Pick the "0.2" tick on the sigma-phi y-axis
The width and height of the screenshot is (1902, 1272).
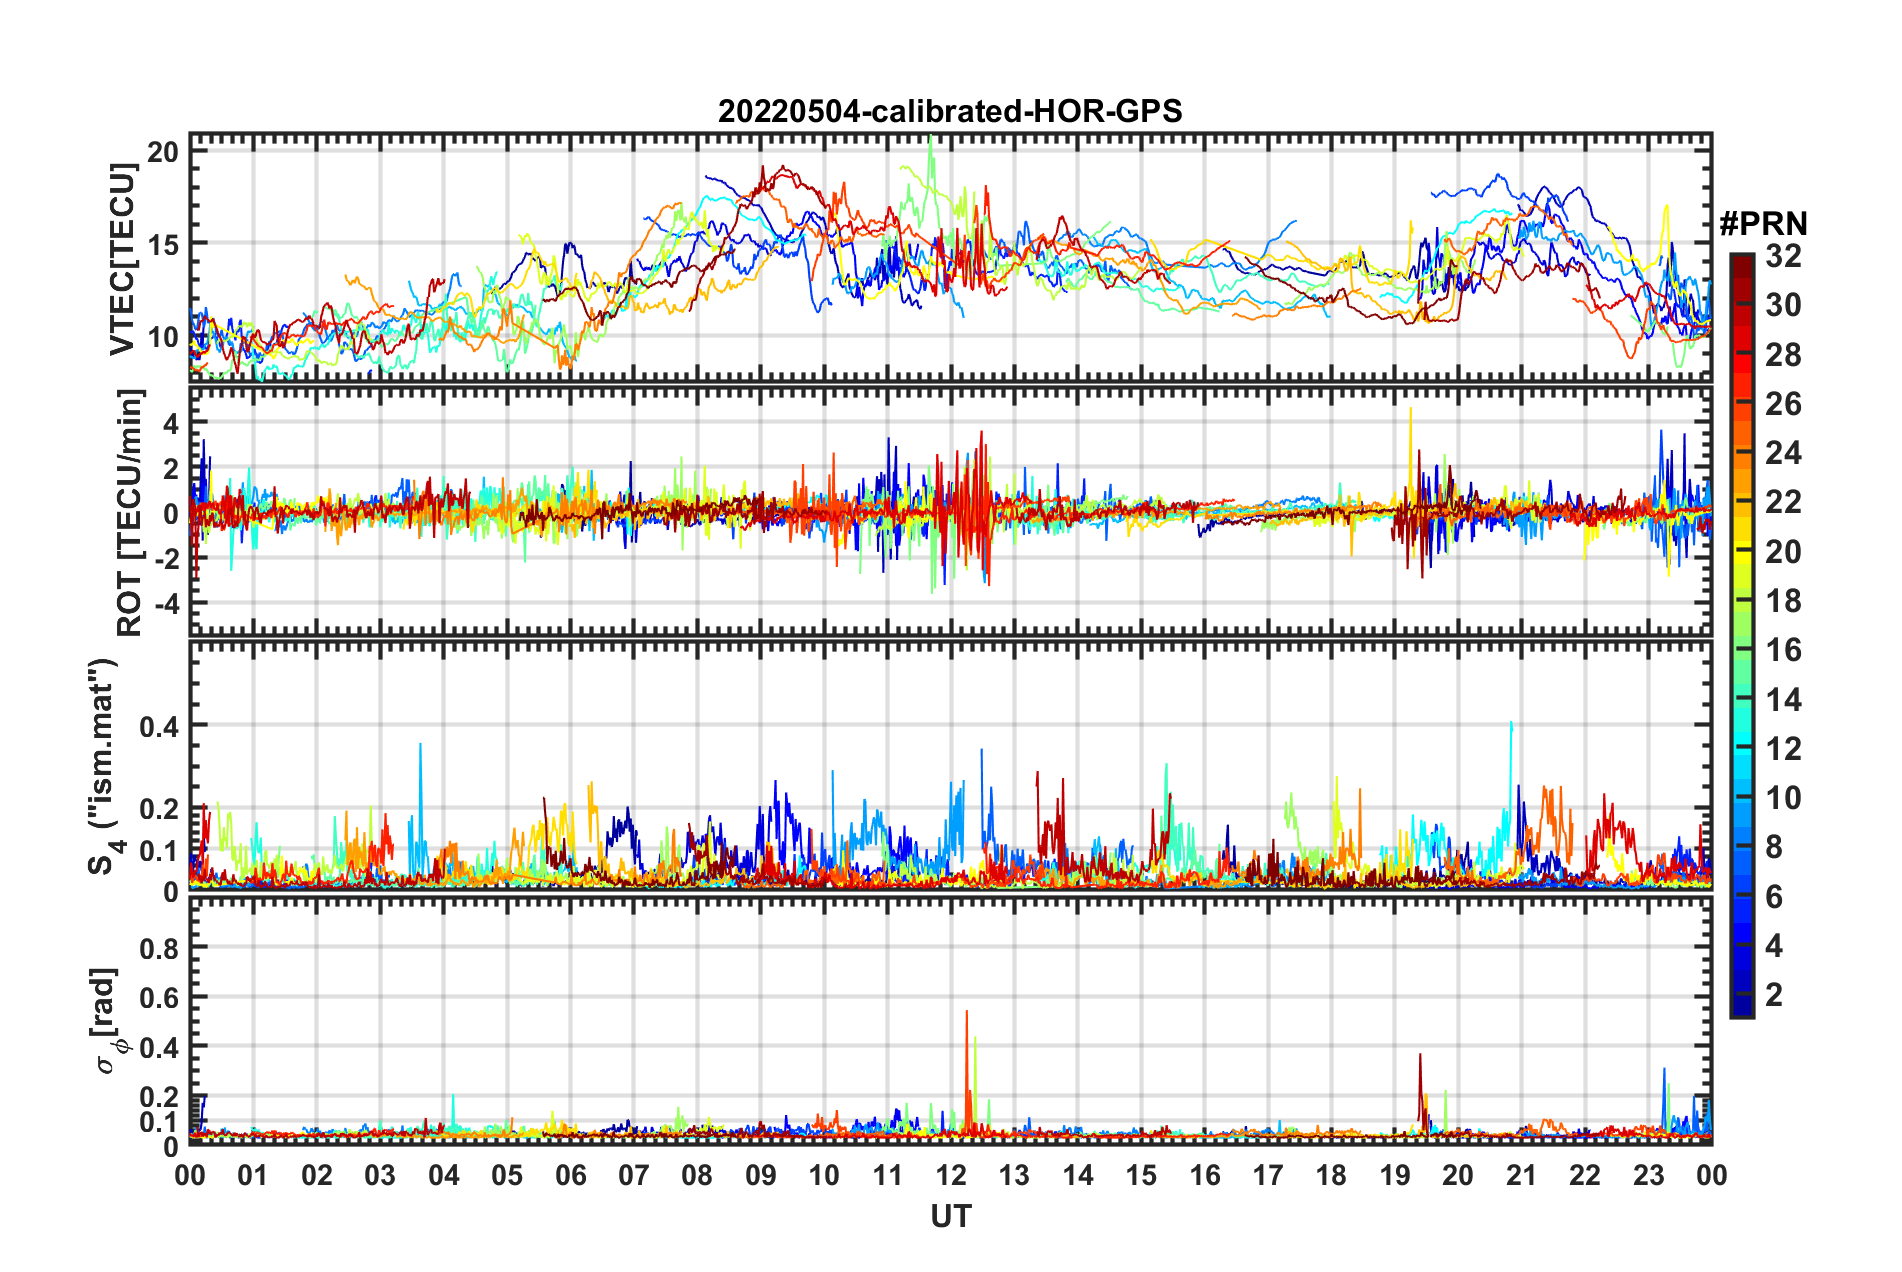click(x=159, y=1097)
